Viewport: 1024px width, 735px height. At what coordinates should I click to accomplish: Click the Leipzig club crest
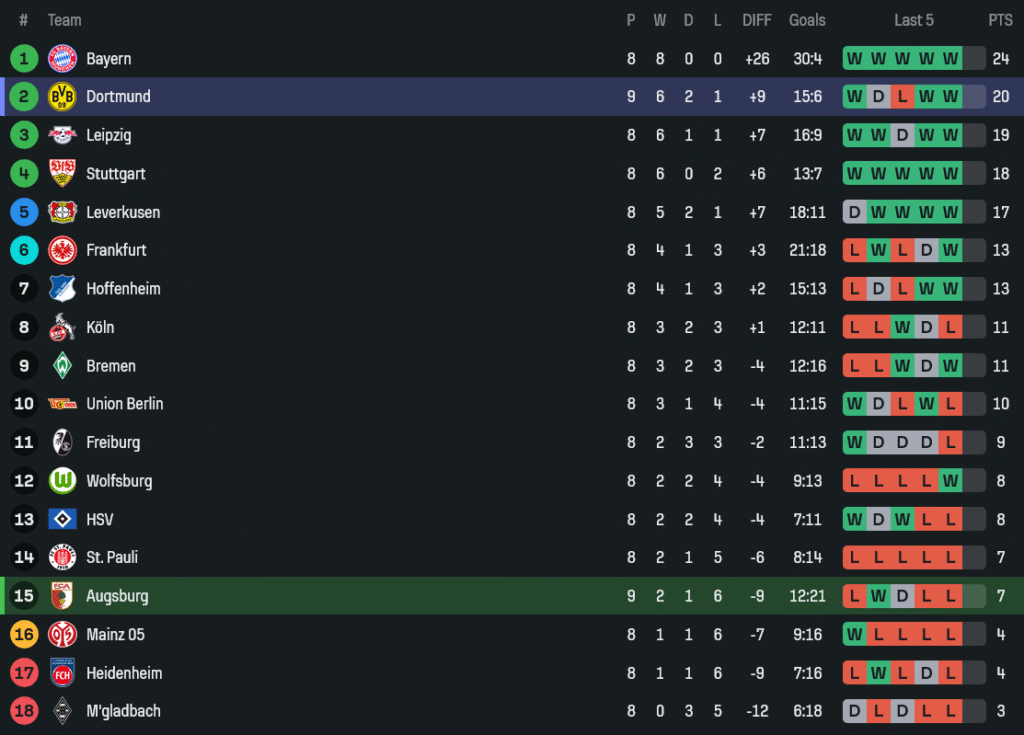point(62,135)
